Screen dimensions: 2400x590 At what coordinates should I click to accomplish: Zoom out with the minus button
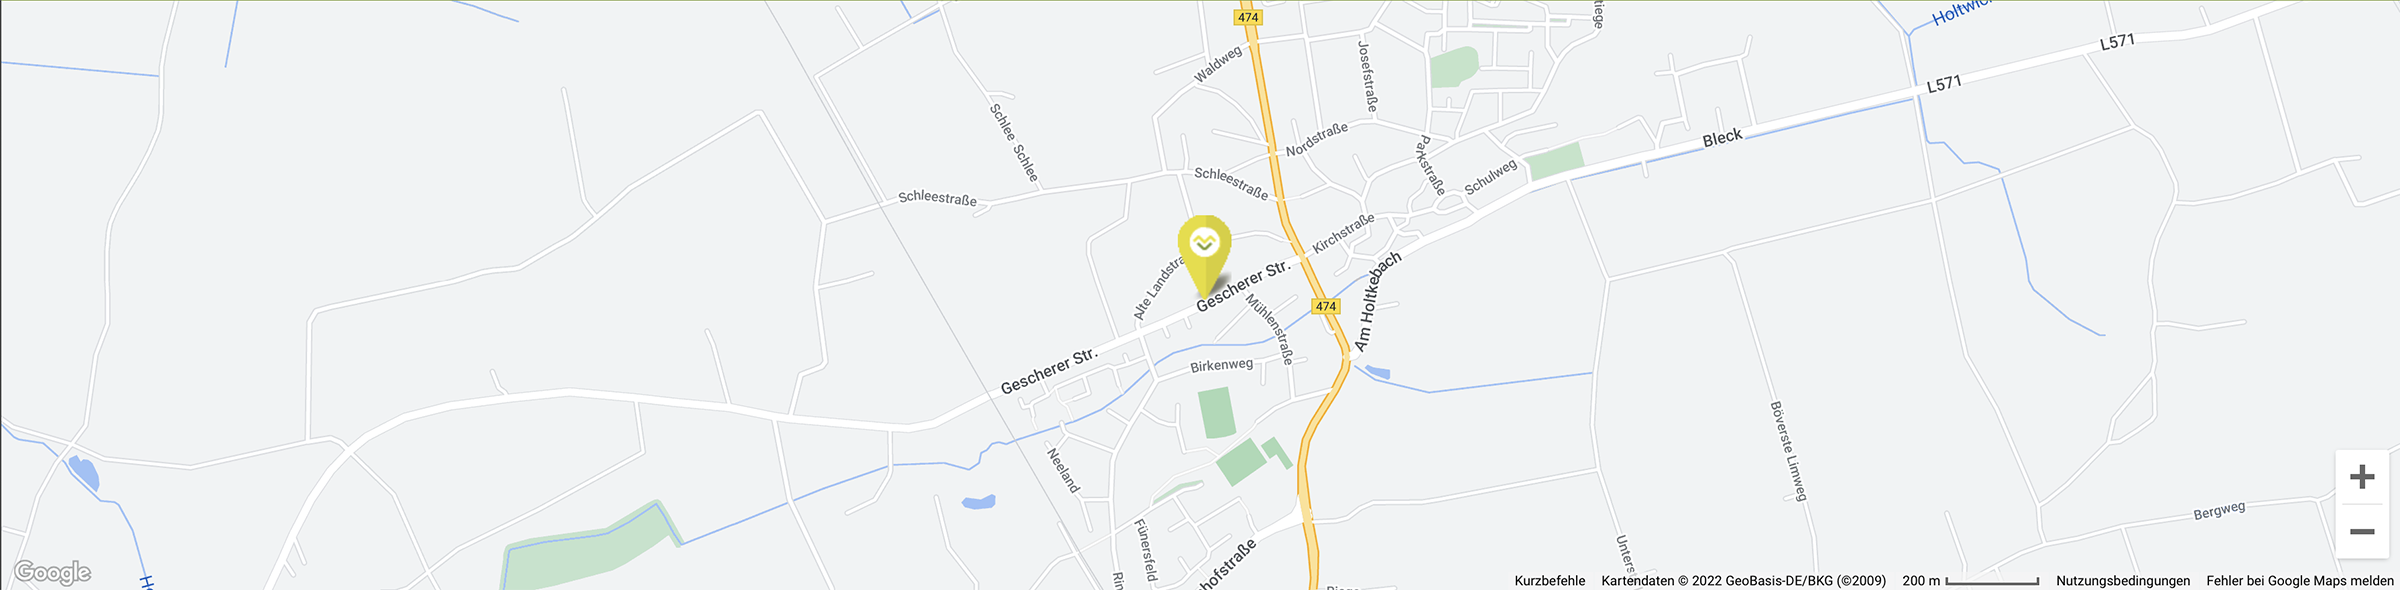click(x=2362, y=532)
